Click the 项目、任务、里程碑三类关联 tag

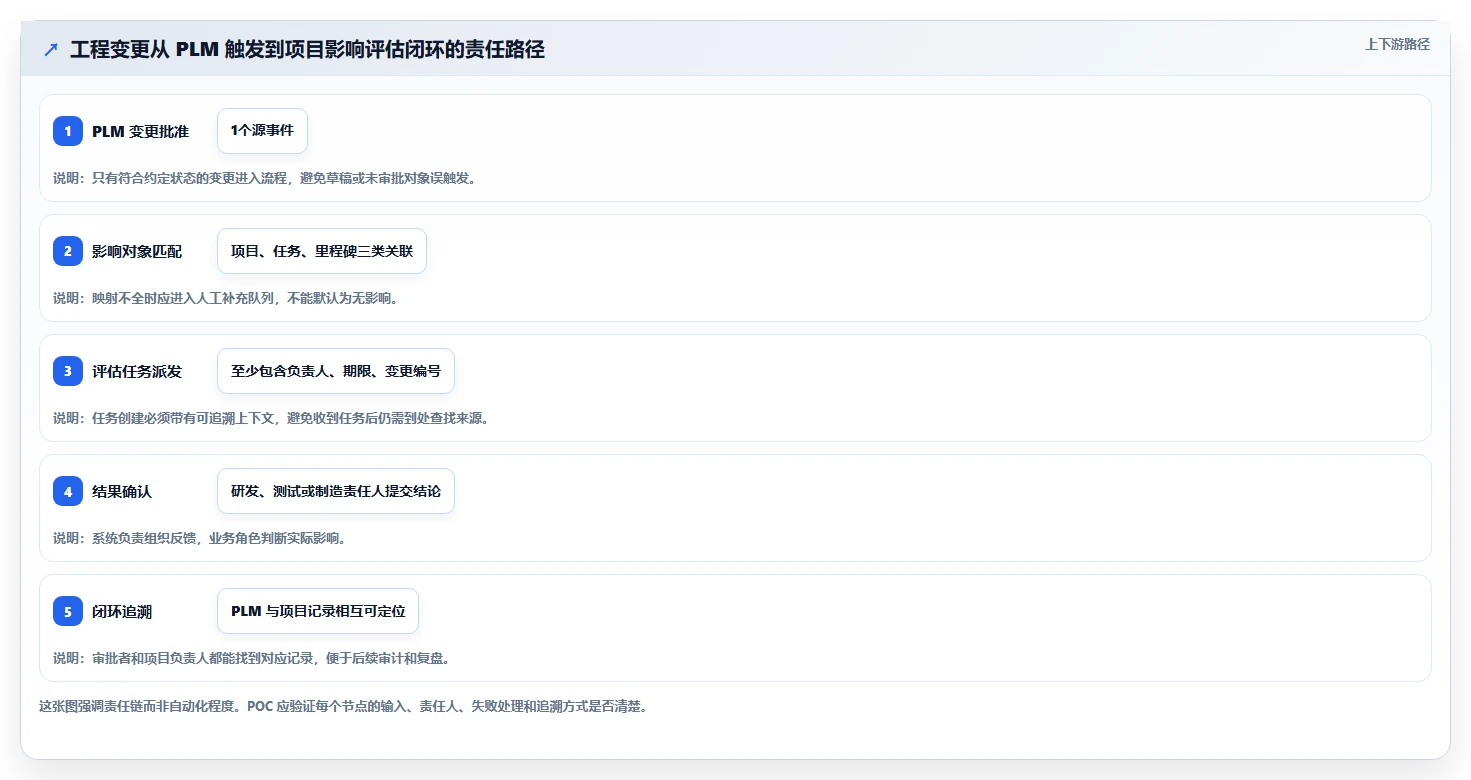coord(322,251)
